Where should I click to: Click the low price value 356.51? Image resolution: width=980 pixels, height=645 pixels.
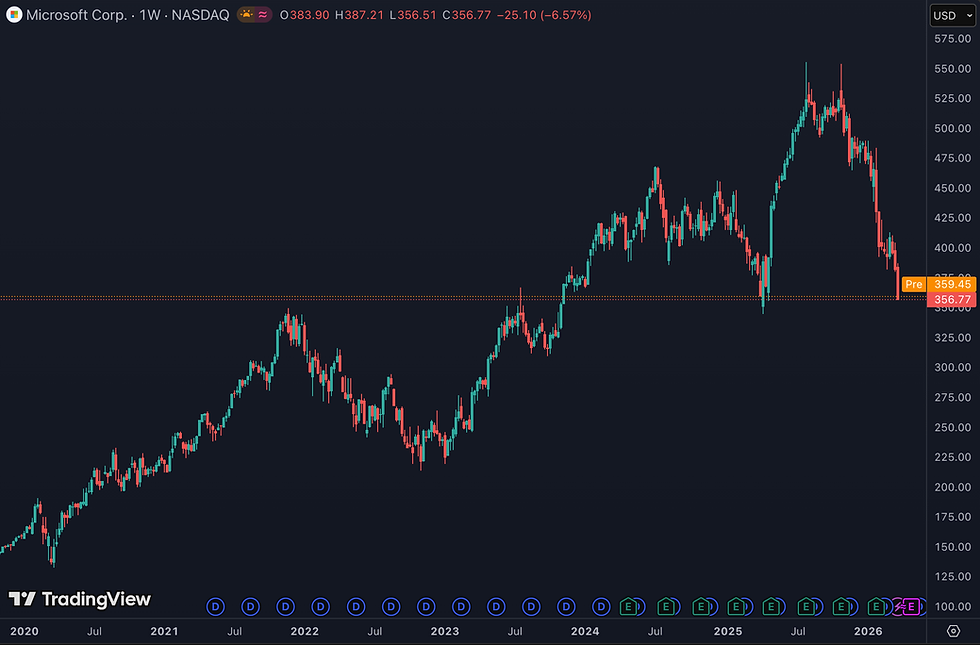417,15
